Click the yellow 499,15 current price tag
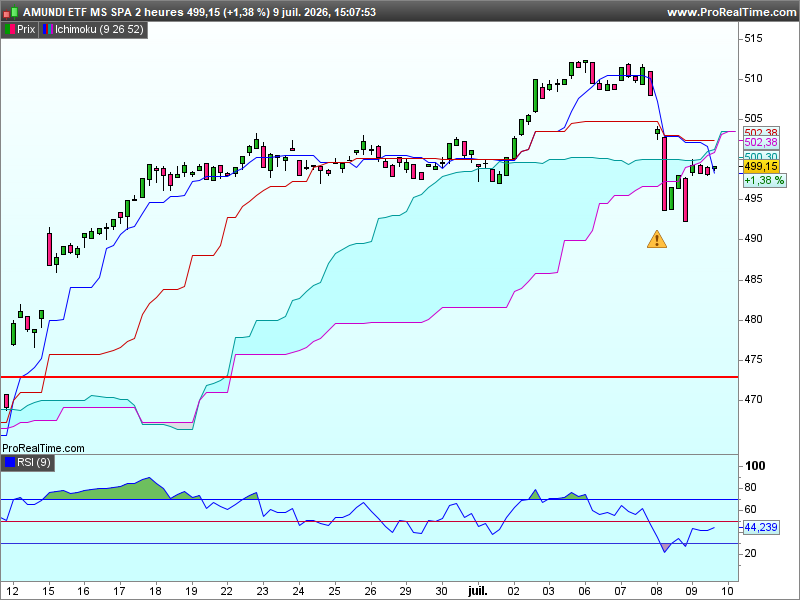 (761, 166)
